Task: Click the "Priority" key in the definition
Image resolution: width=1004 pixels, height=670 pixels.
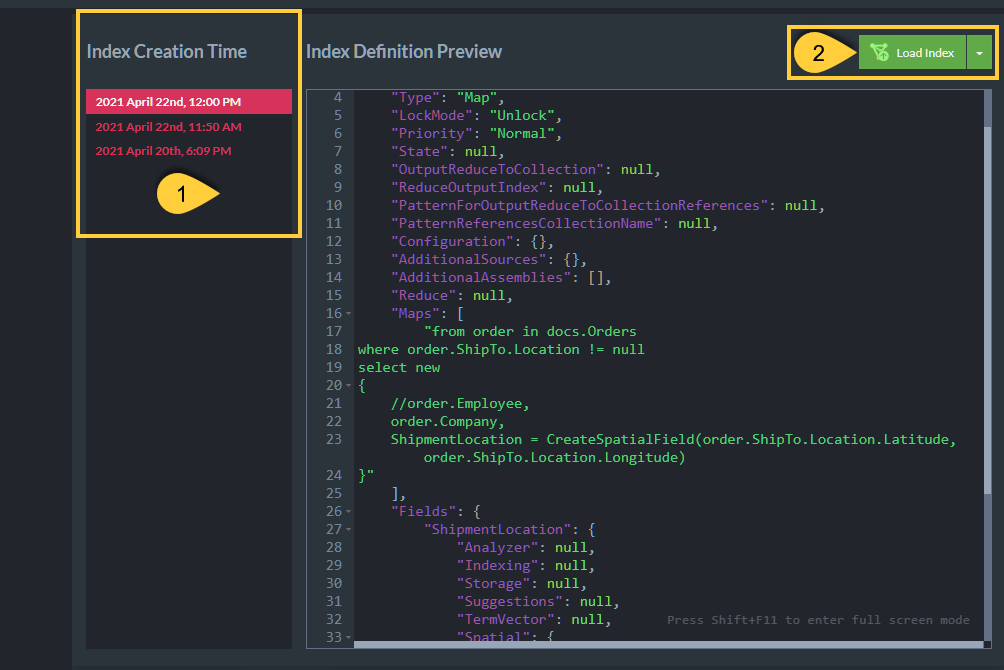Action: 432,133
